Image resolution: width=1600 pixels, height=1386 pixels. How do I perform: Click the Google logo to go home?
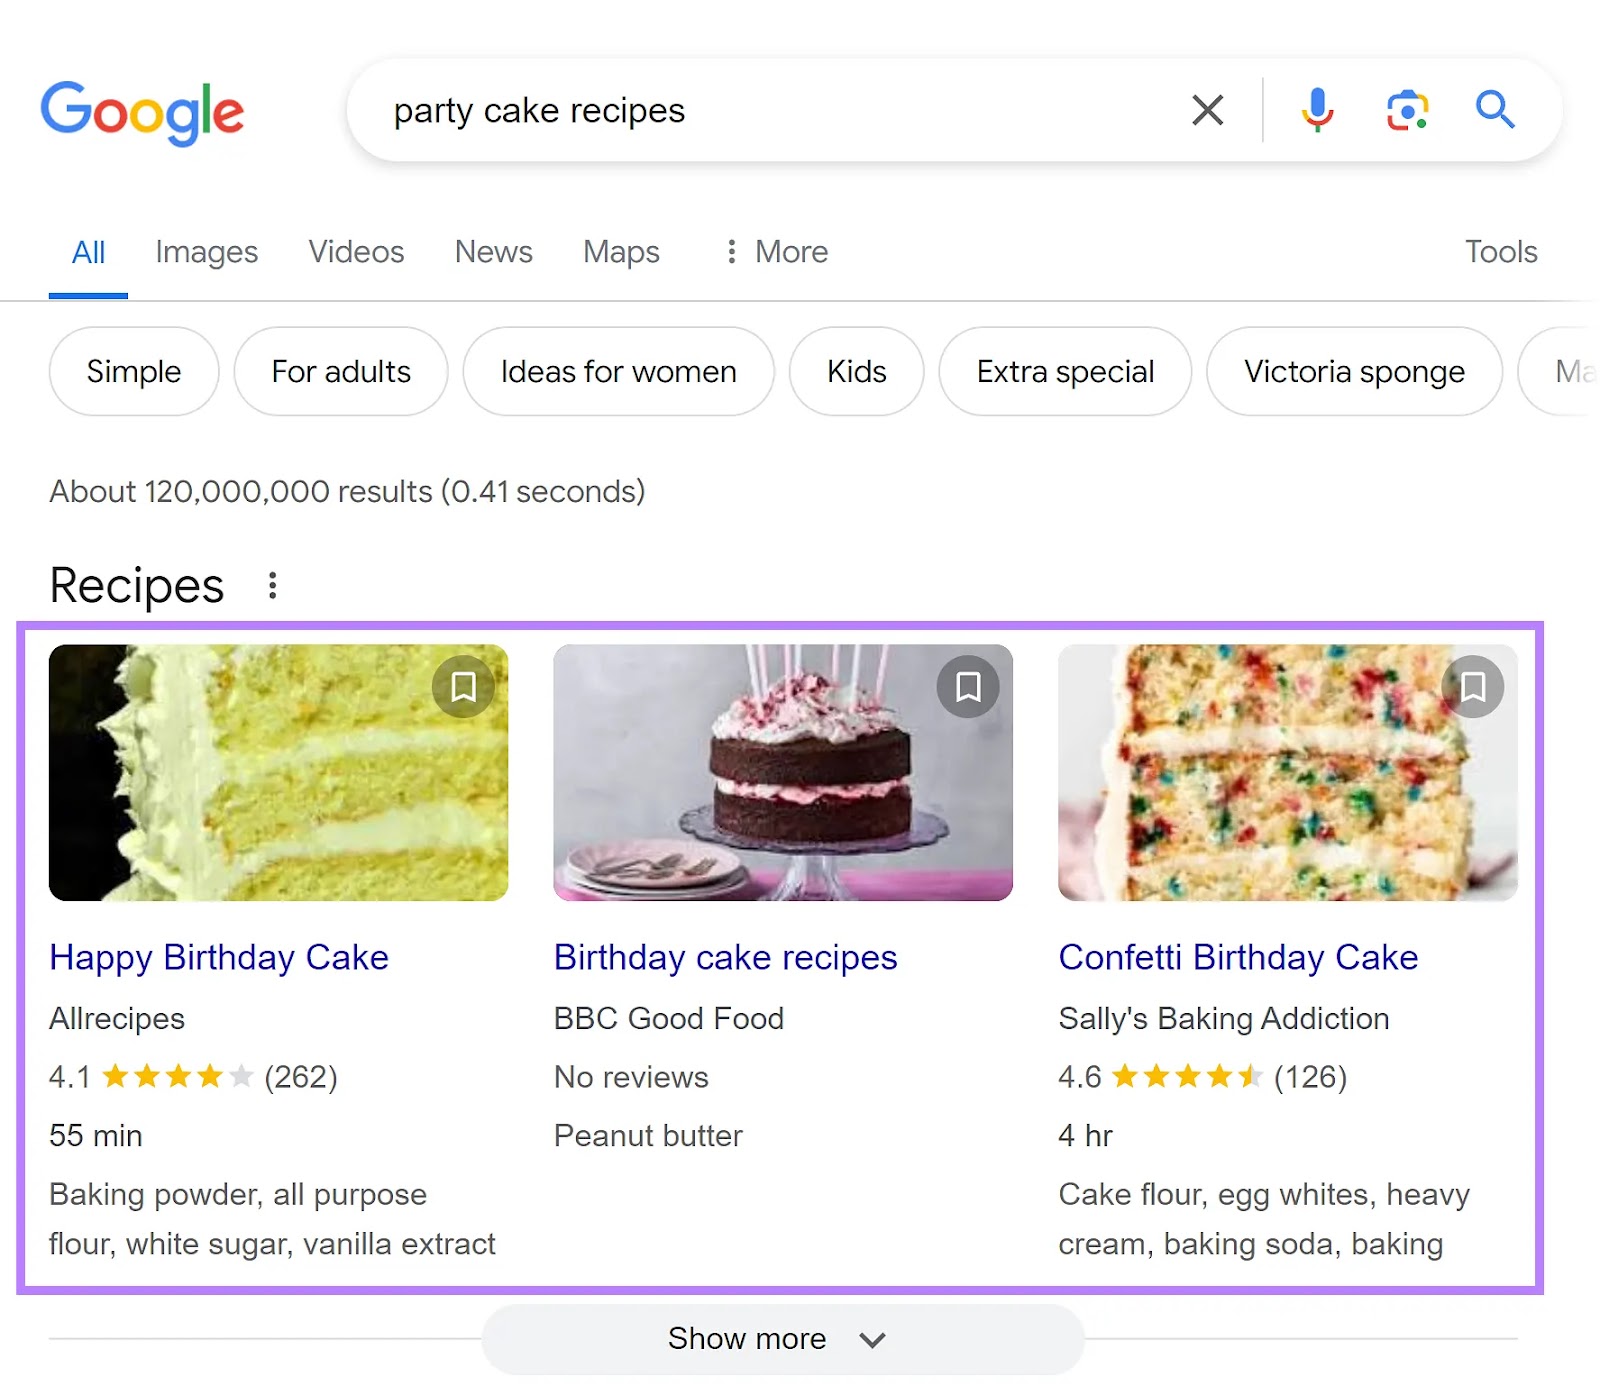[x=143, y=111]
